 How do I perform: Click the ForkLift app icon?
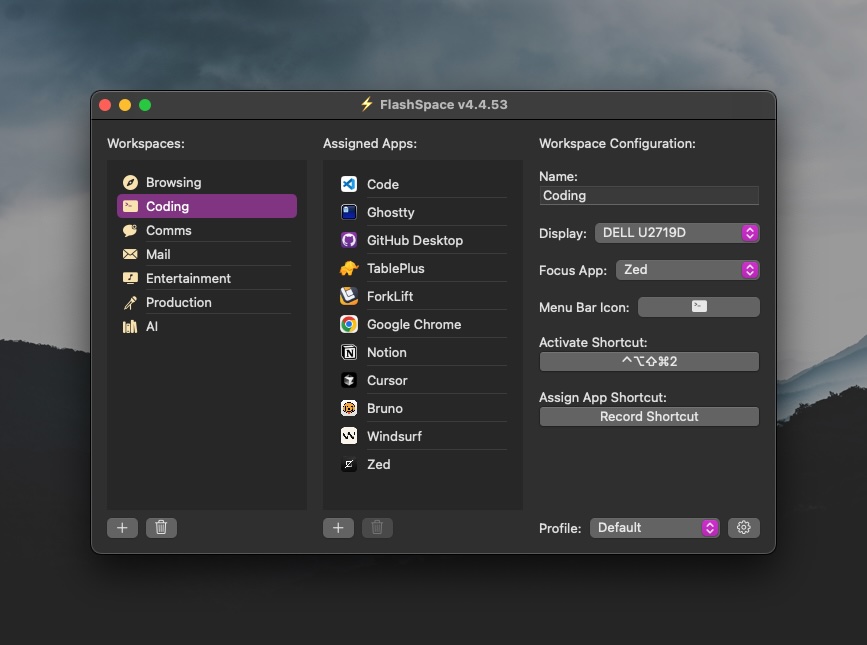pos(349,296)
